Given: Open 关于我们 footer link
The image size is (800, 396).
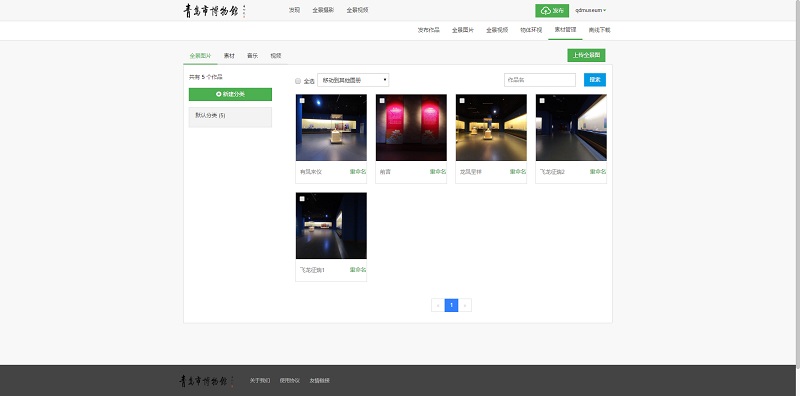Looking at the screenshot, I should coord(260,381).
